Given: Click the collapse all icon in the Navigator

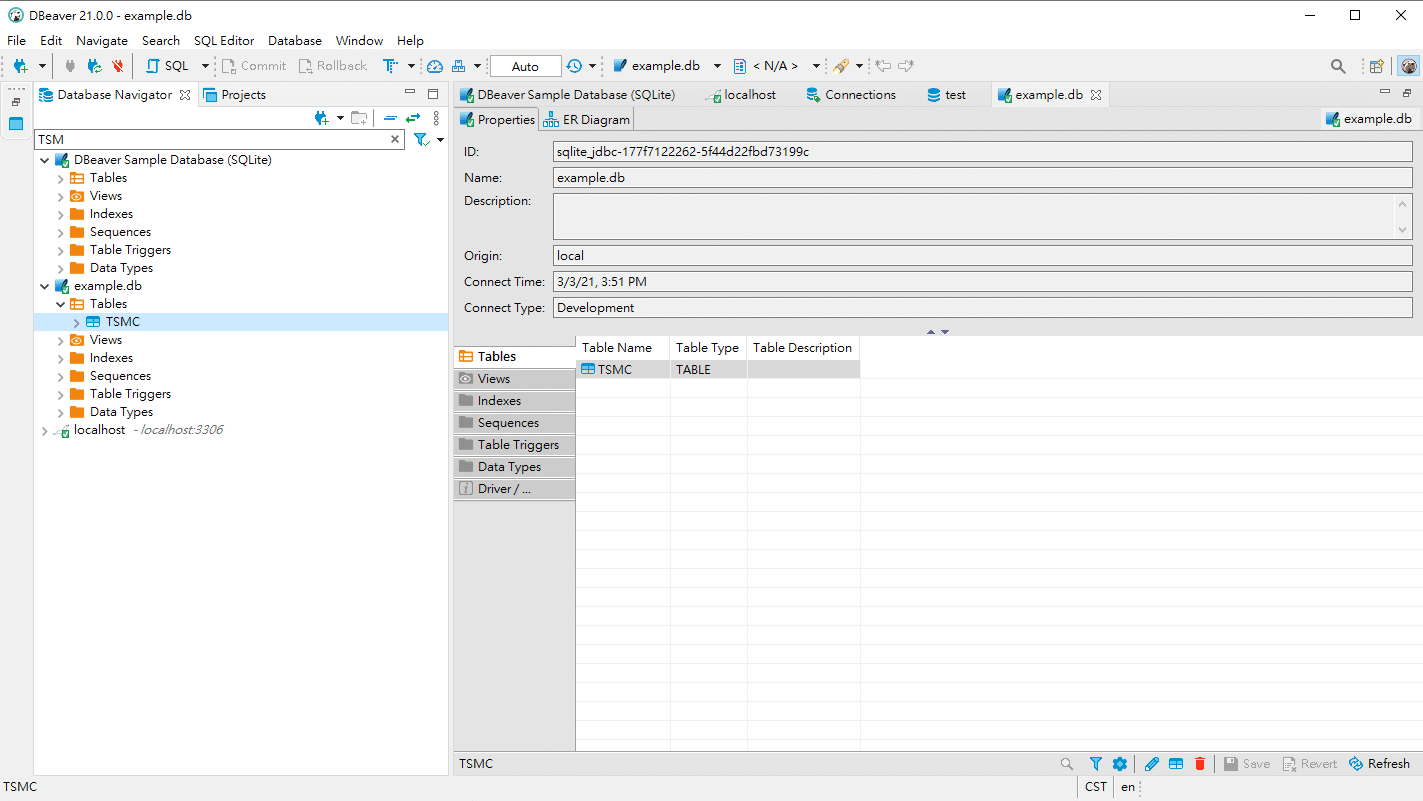Looking at the screenshot, I should [x=391, y=118].
